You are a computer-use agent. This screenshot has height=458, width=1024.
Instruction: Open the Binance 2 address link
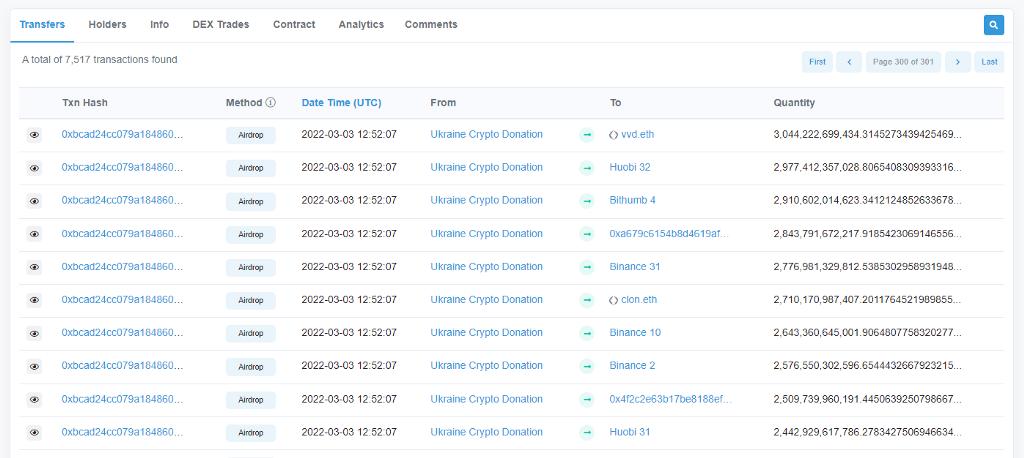(x=632, y=366)
